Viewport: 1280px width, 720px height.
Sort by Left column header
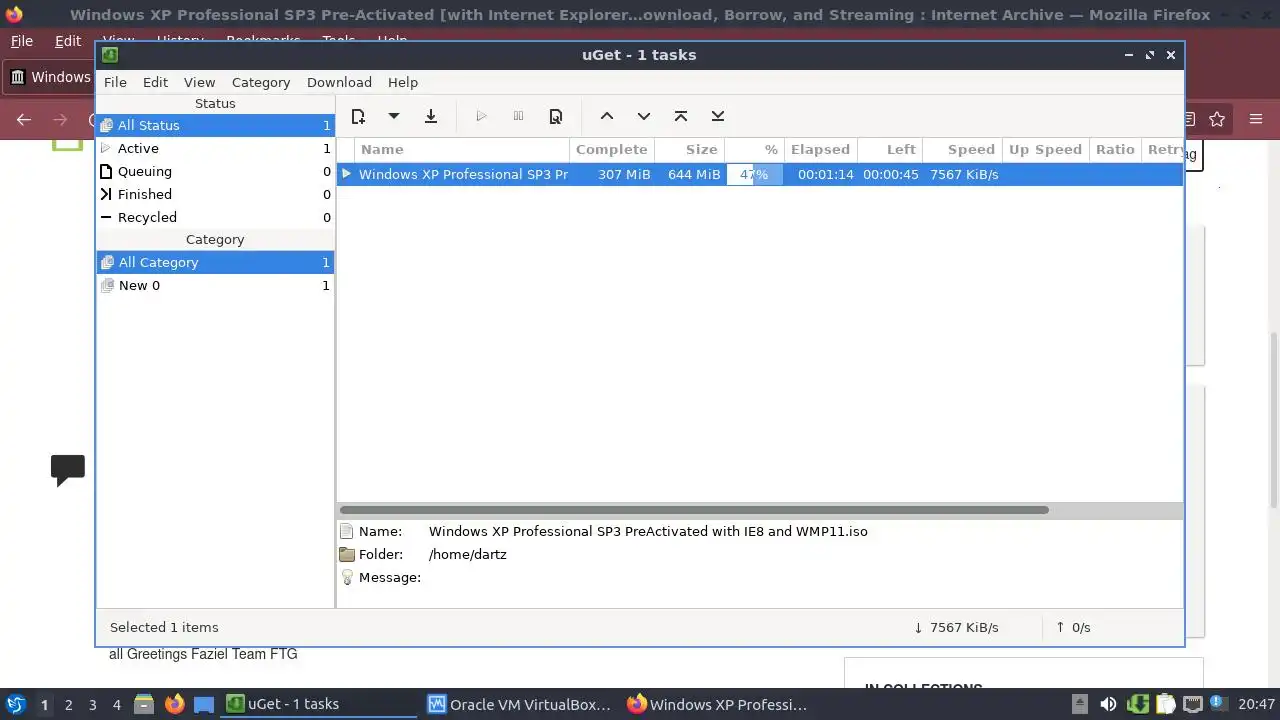889,149
